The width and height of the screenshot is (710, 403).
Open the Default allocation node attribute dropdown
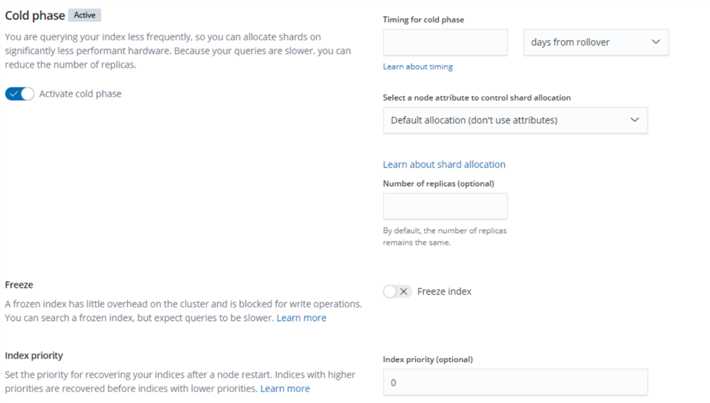(x=515, y=120)
